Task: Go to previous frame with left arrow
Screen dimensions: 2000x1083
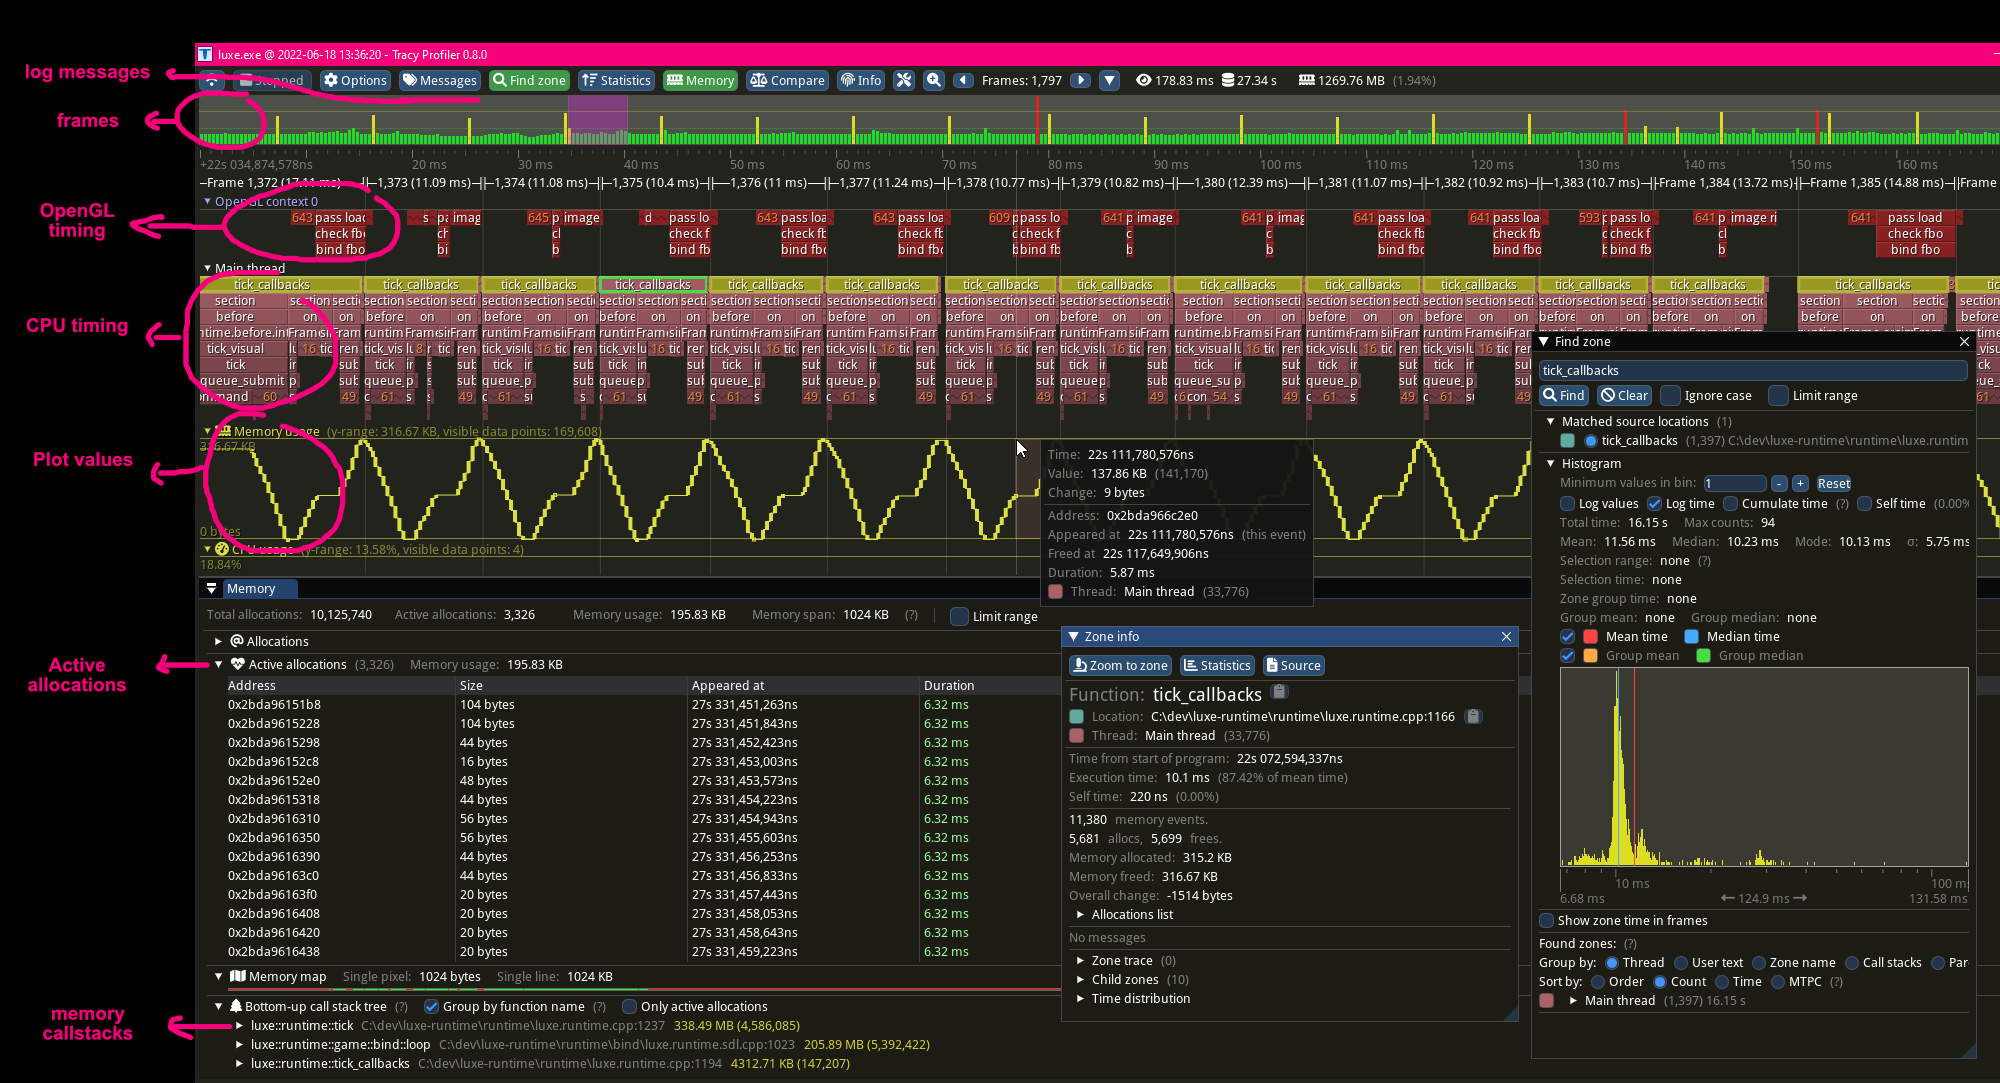Action: pyautogui.click(x=964, y=80)
